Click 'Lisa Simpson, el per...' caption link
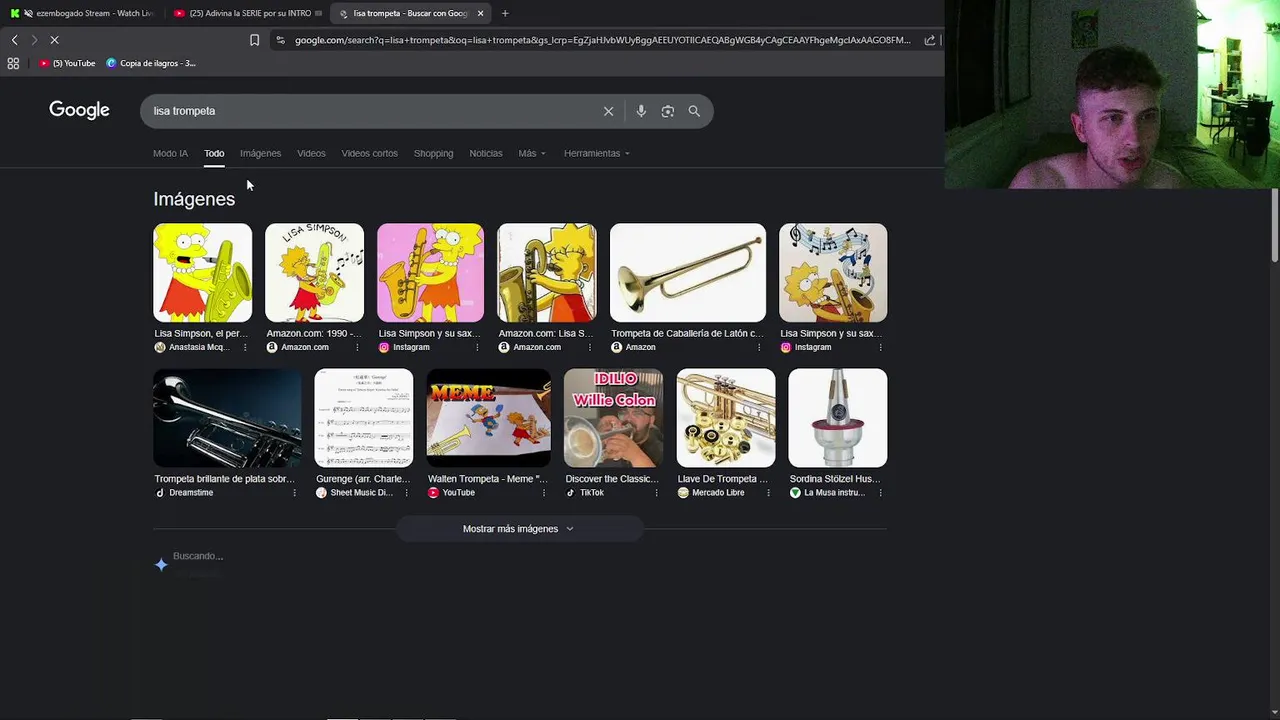This screenshot has width=1280, height=720. click(x=201, y=333)
